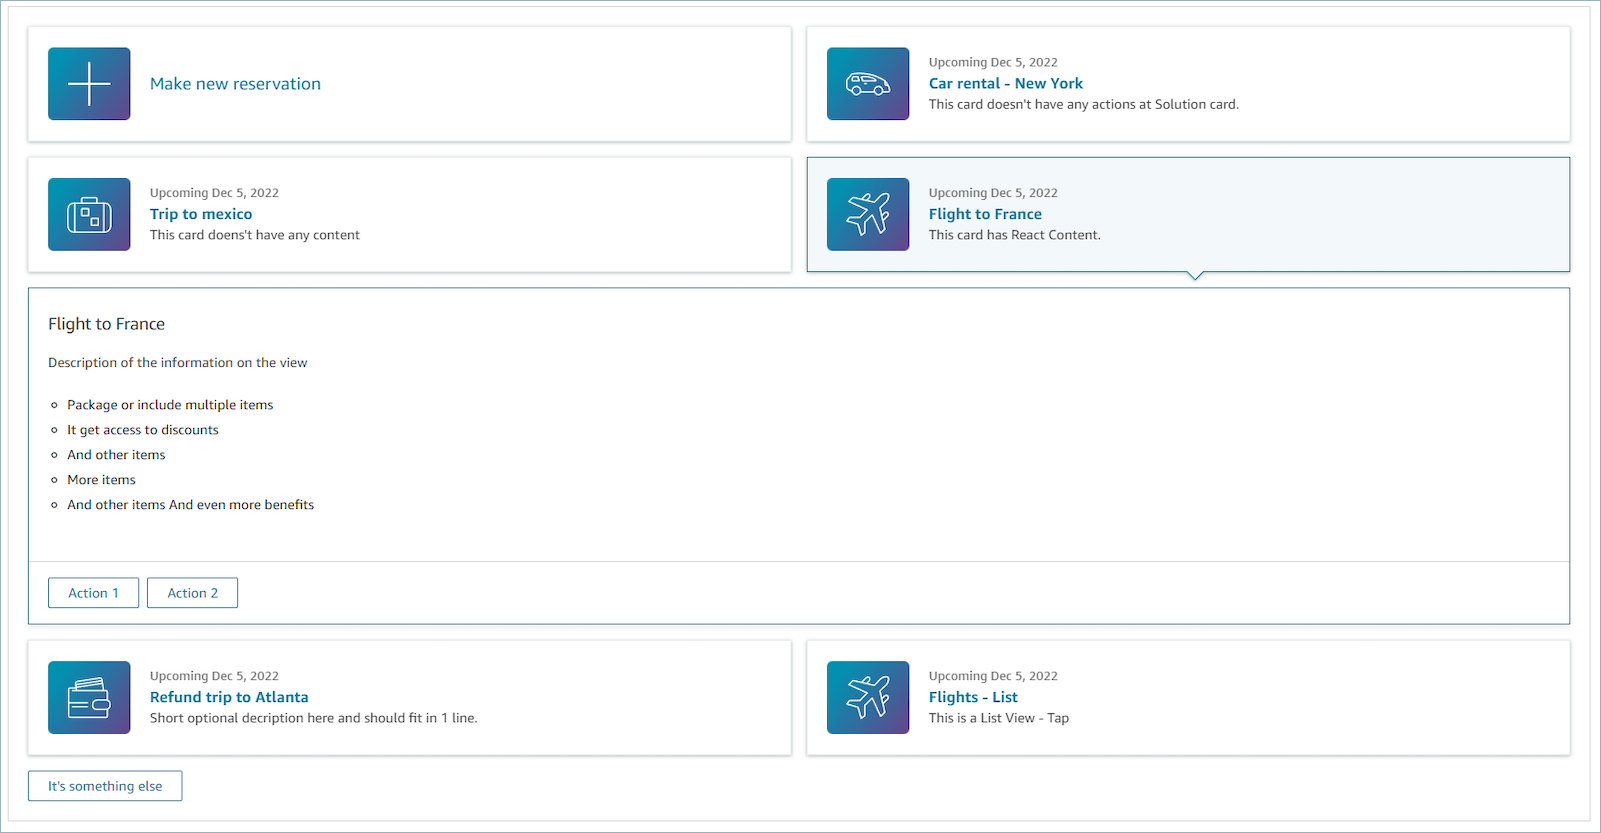Viewport: 1601px width, 833px height.
Task: Open the Make new reservation link
Action: [235, 84]
